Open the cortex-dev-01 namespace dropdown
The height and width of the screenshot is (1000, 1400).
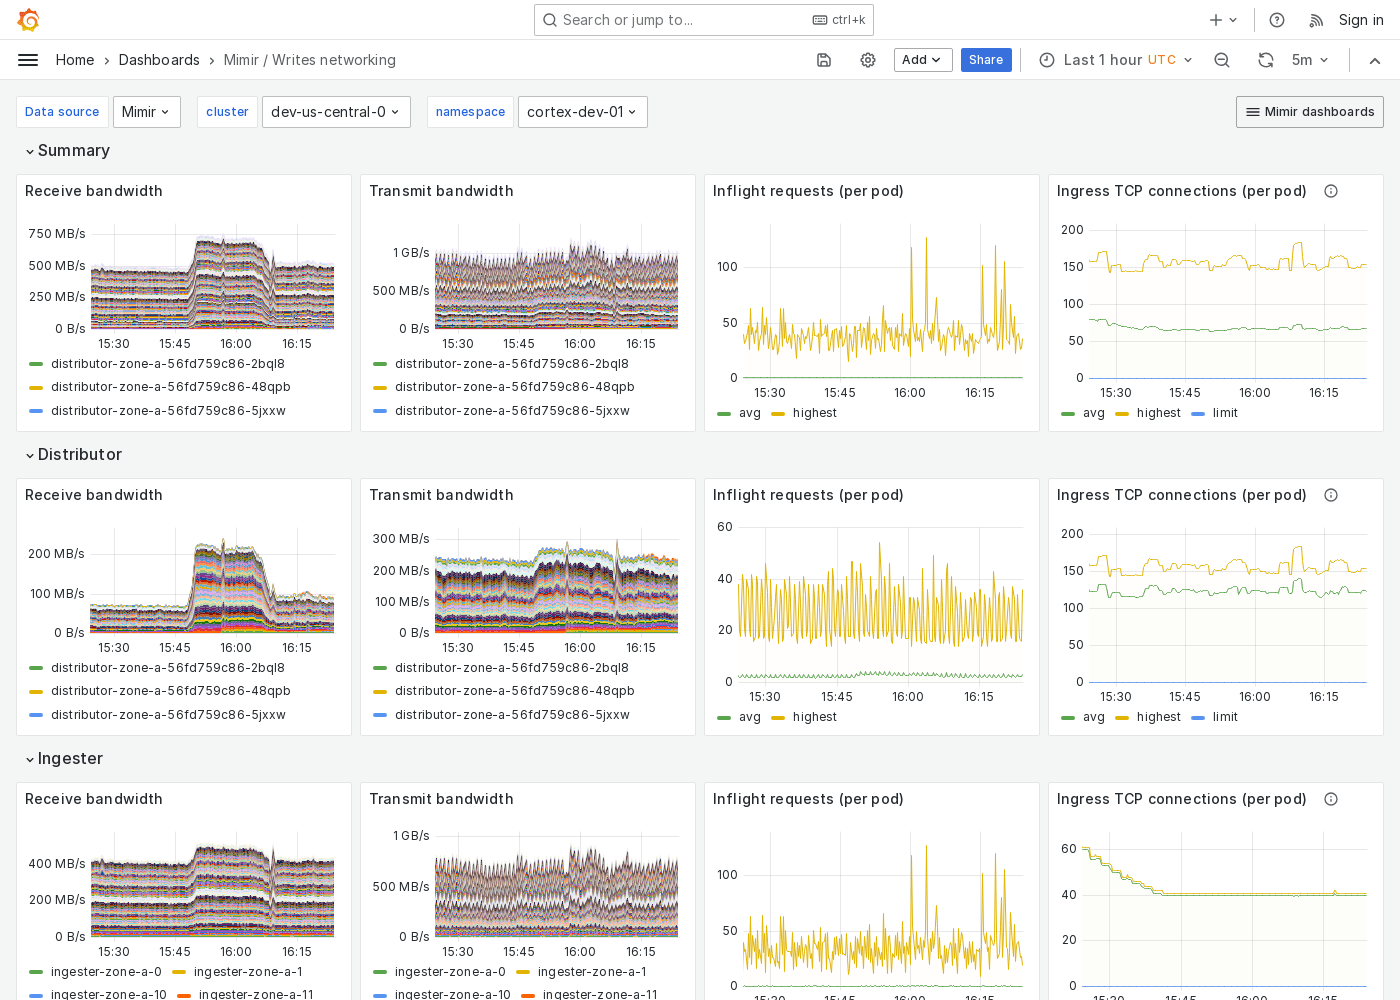click(x=582, y=112)
